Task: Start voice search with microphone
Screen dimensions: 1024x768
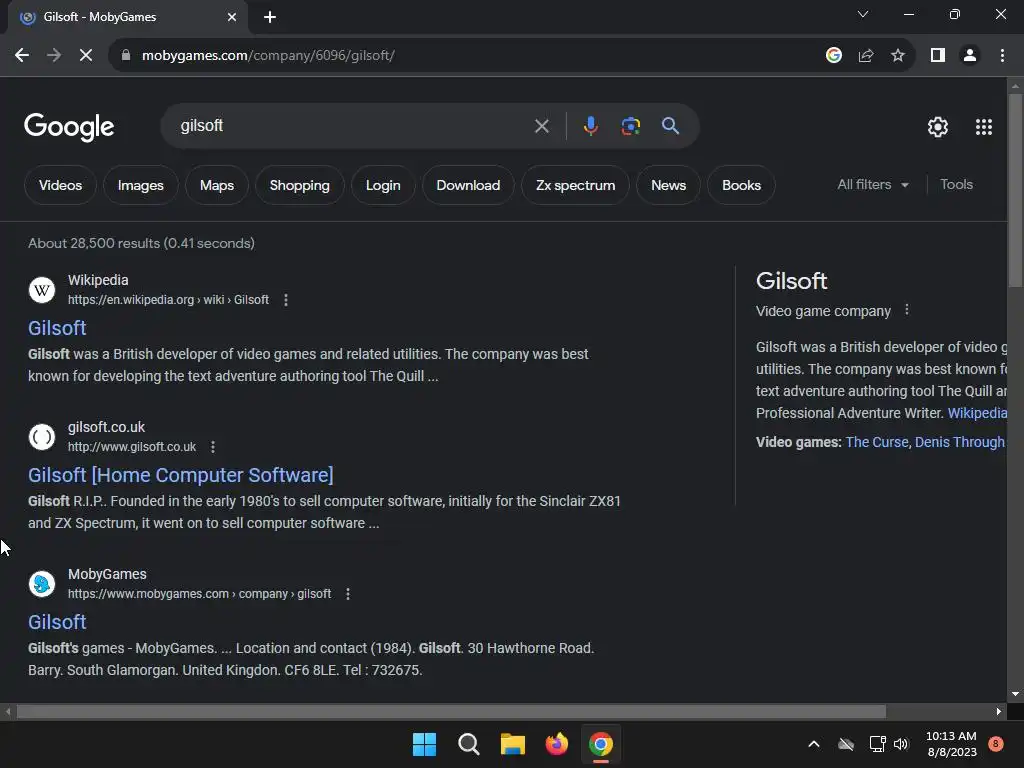Action: (x=590, y=126)
